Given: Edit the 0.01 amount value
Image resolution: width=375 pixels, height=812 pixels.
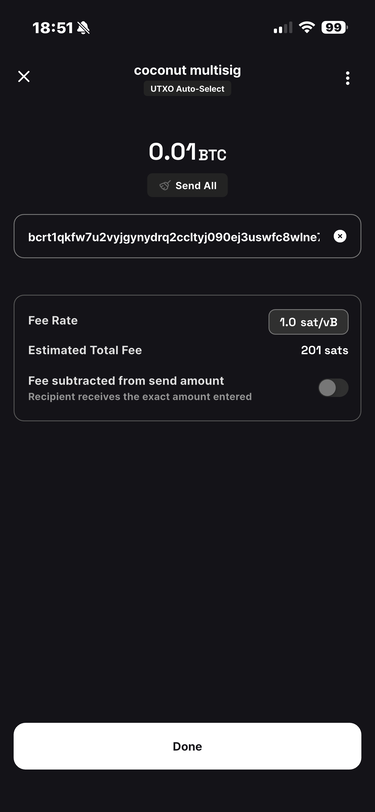Looking at the screenshot, I should [x=172, y=152].
